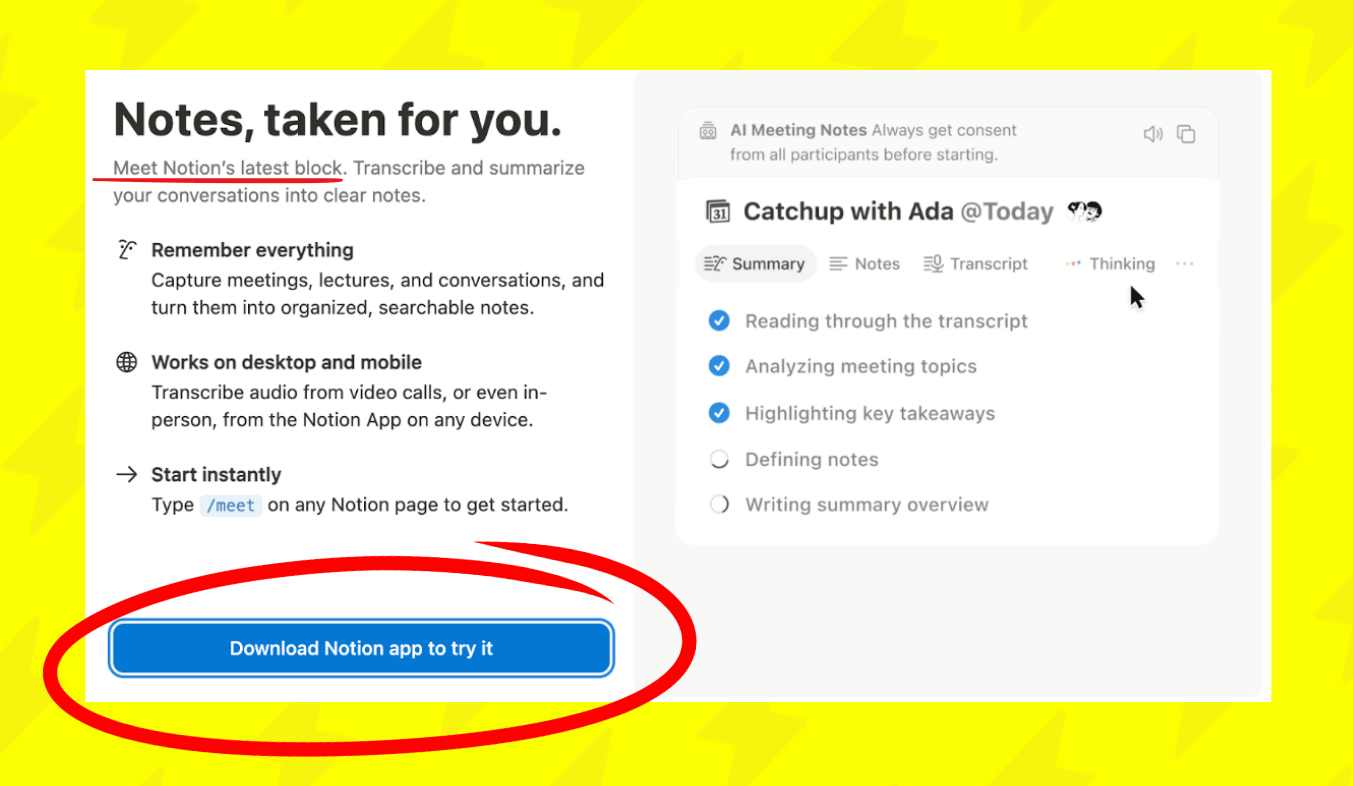Toggle the Reading through the transcript checkmark
This screenshot has width=1353, height=786.
click(719, 321)
